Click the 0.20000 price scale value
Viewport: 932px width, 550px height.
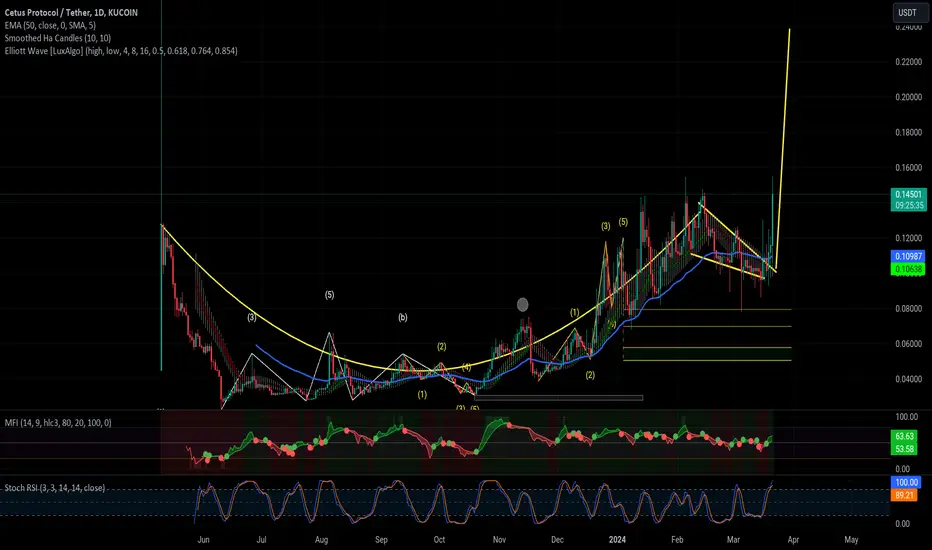pyautogui.click(x=909, y=97)
